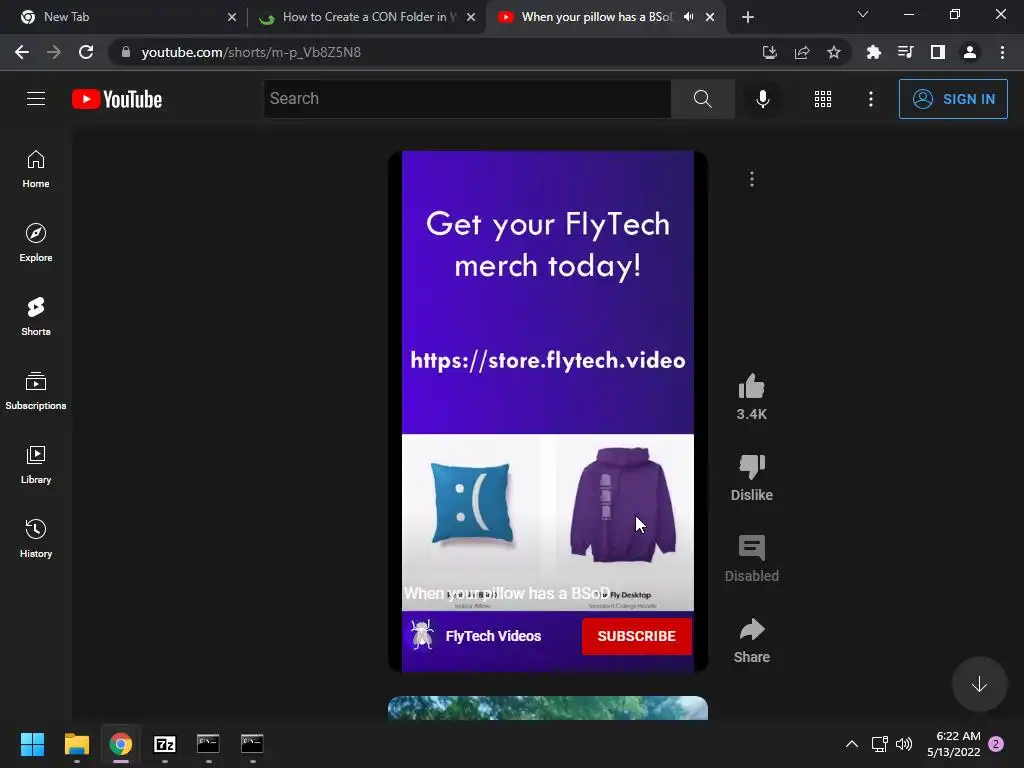The width and height of the screenshot is (1024, 768).
Task: Open Chrome from the taskbar
Action: point(121,744)
